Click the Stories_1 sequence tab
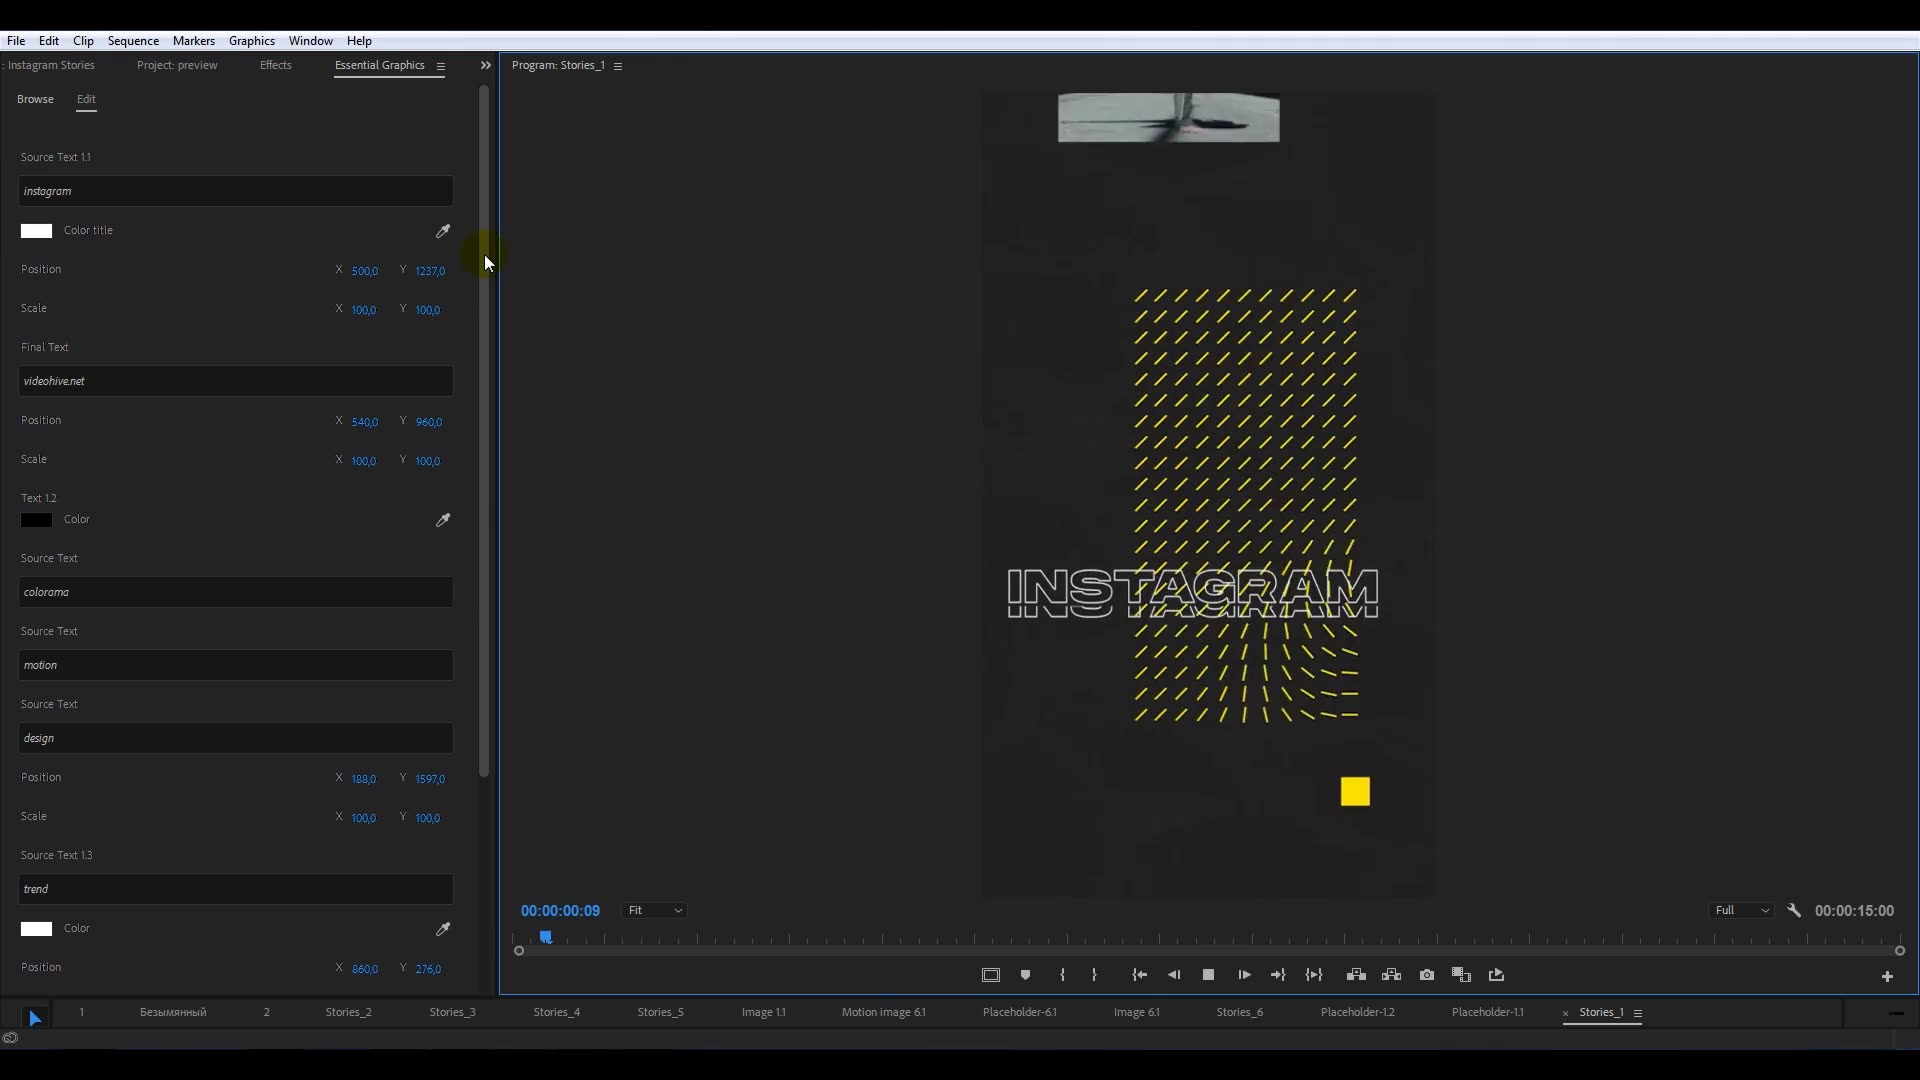The image size is (1920, 1080). [1601, 1011]
